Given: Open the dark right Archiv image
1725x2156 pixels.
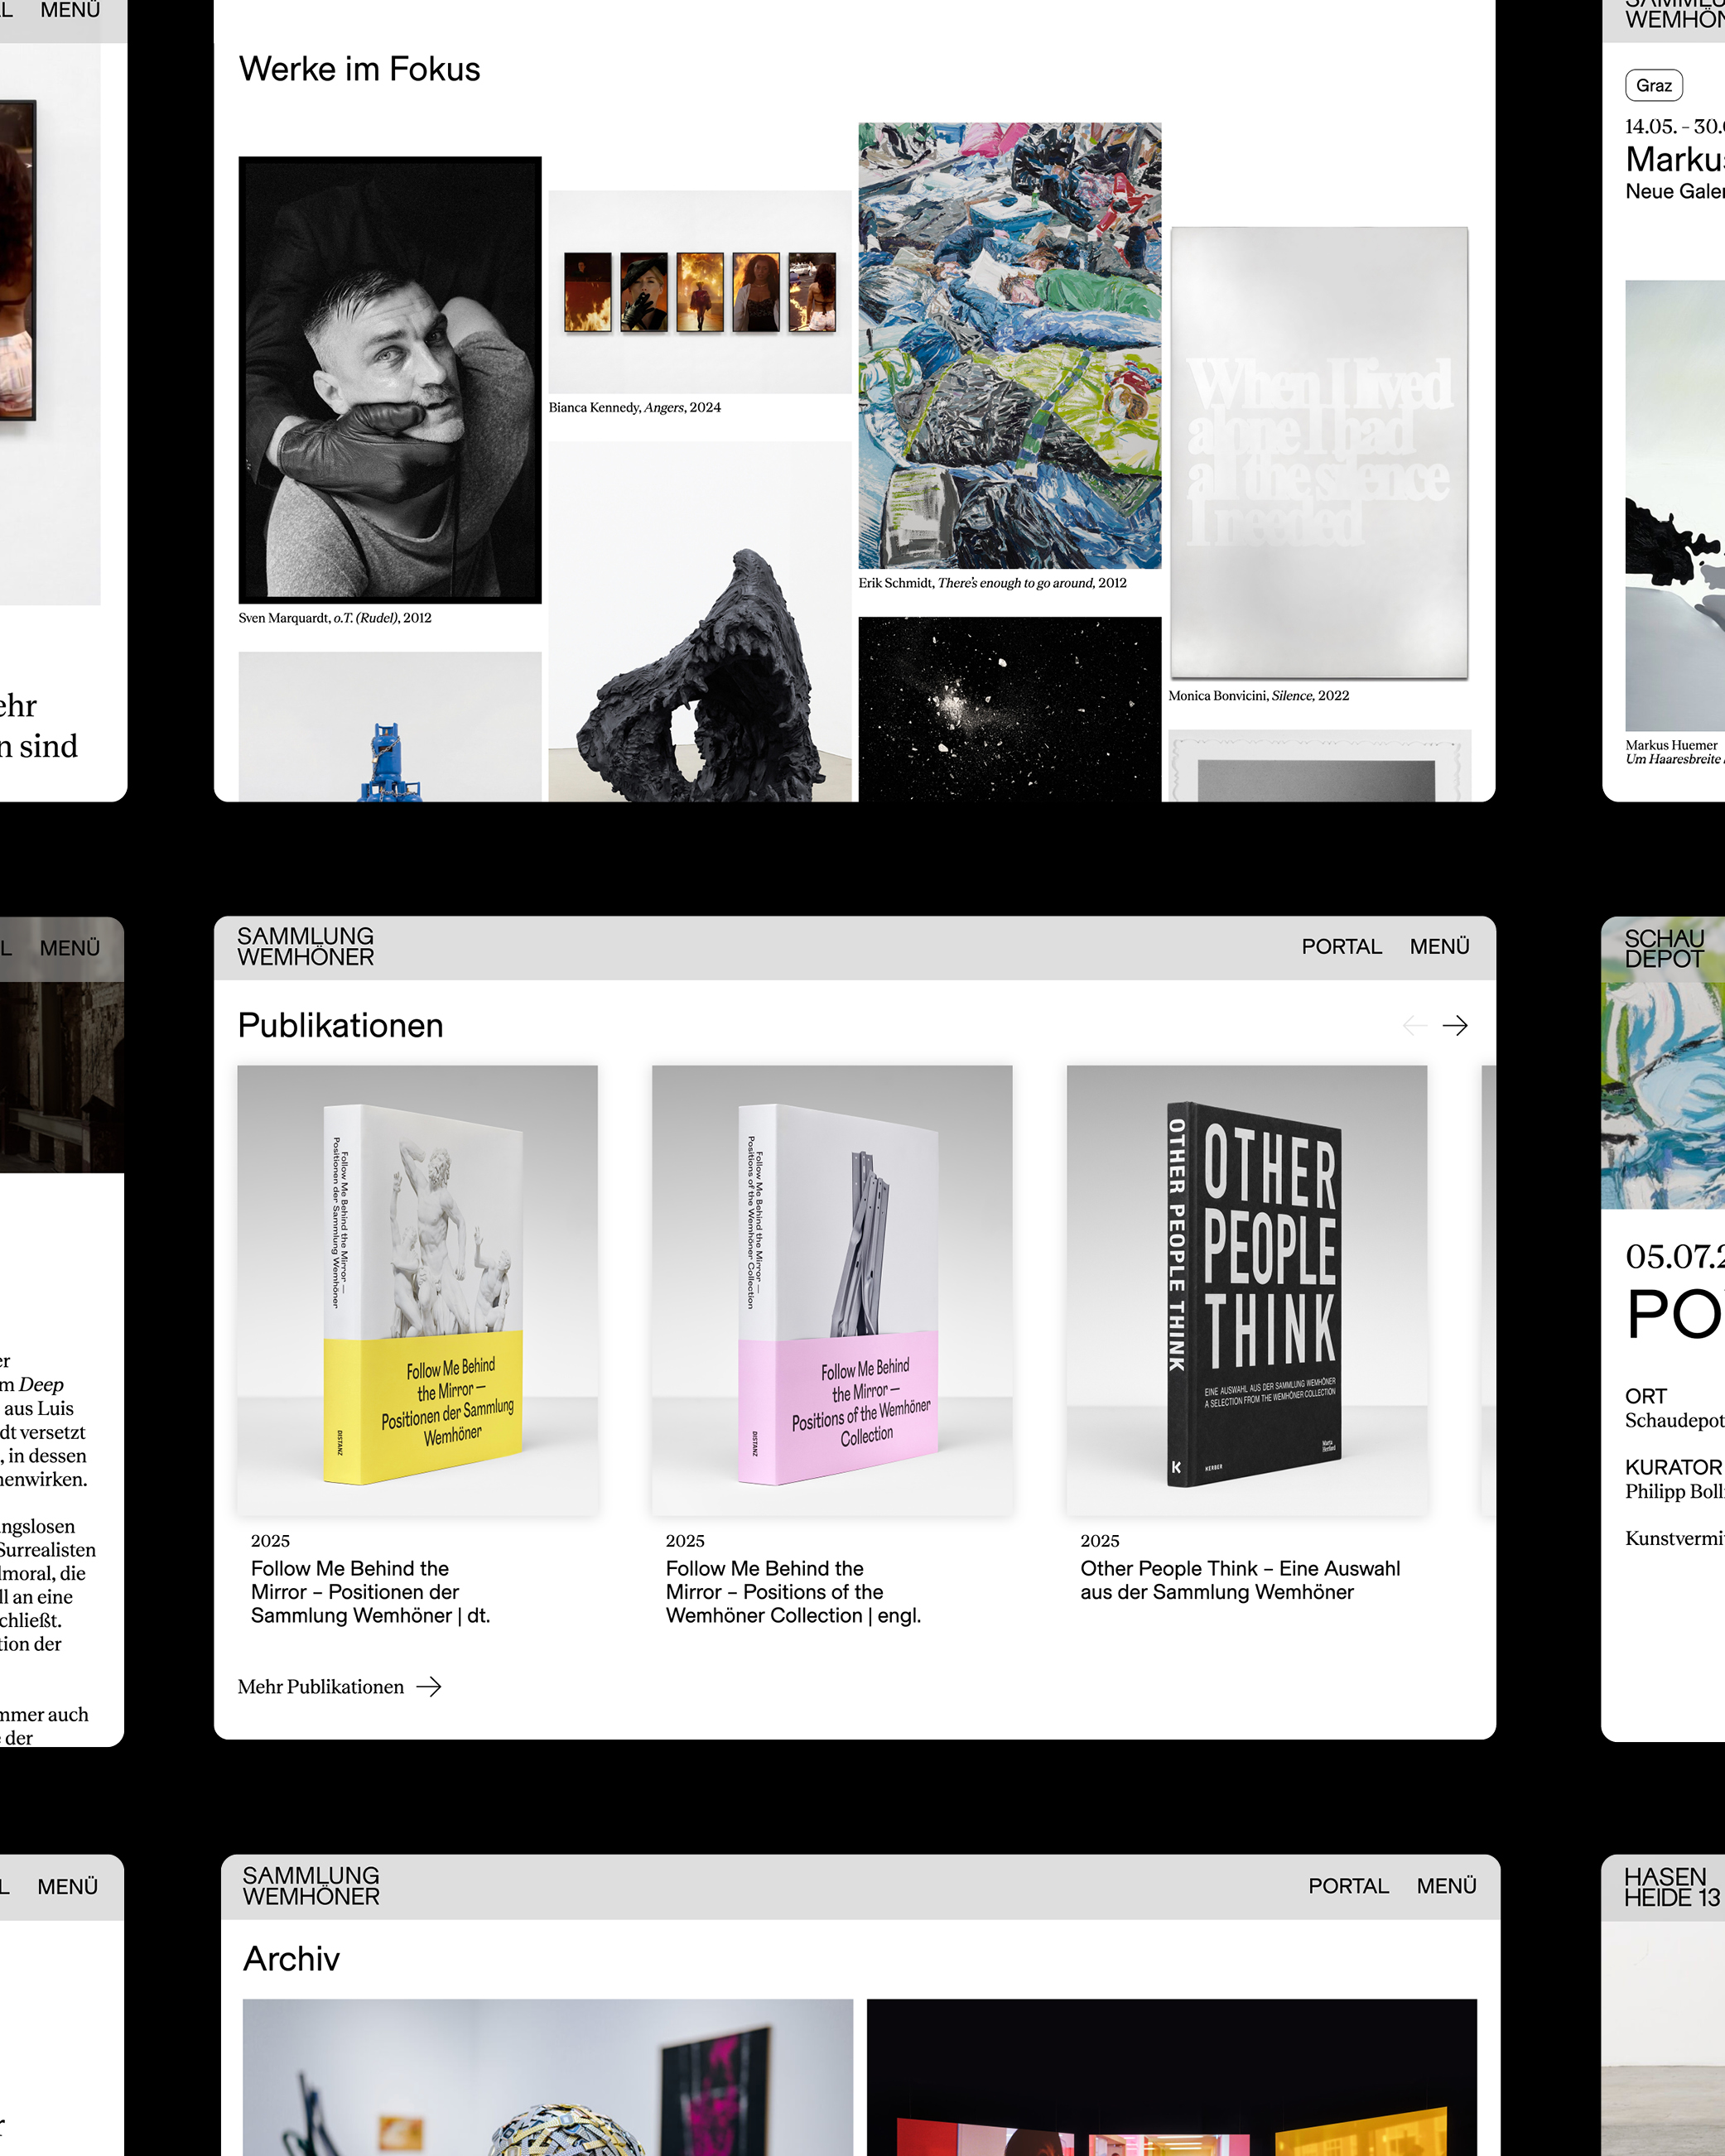Looking at the screenshot, I should (1172, 2077).
